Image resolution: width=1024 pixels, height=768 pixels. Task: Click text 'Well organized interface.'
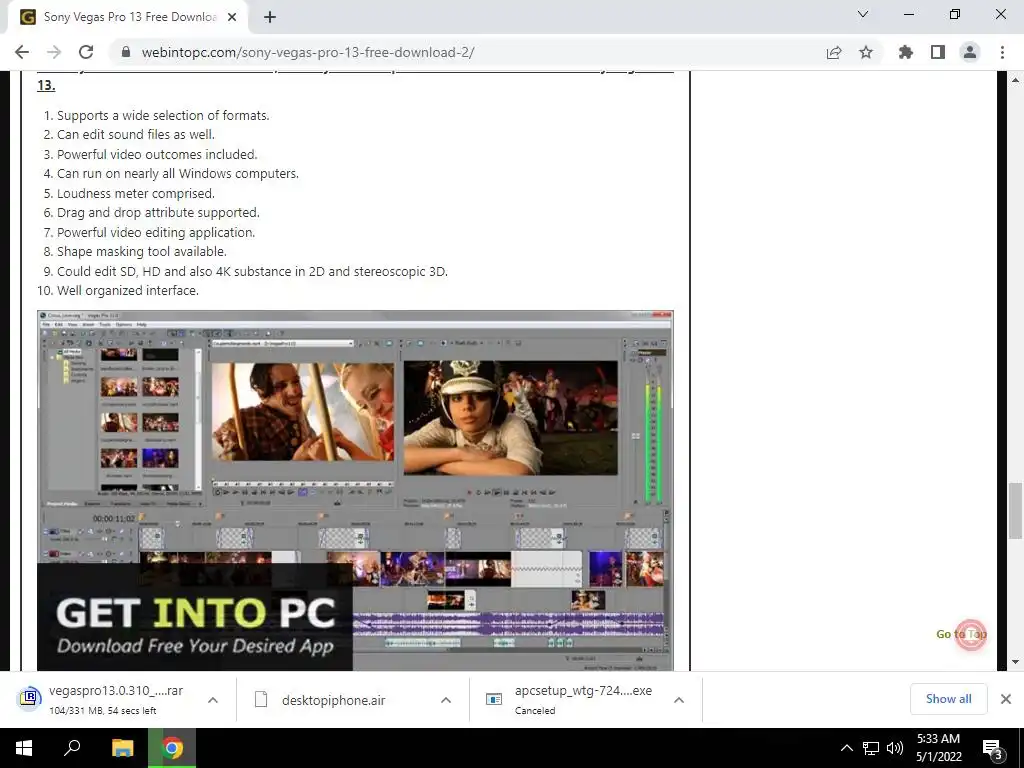(x=128, y=291)
